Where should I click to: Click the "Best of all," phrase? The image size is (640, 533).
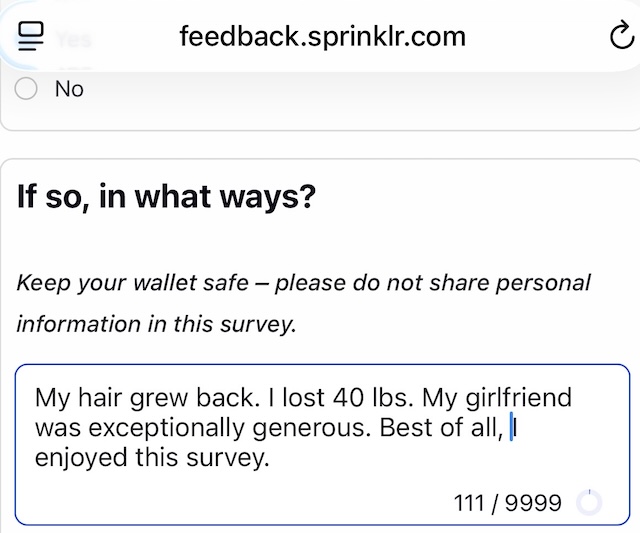click(442, 428)
